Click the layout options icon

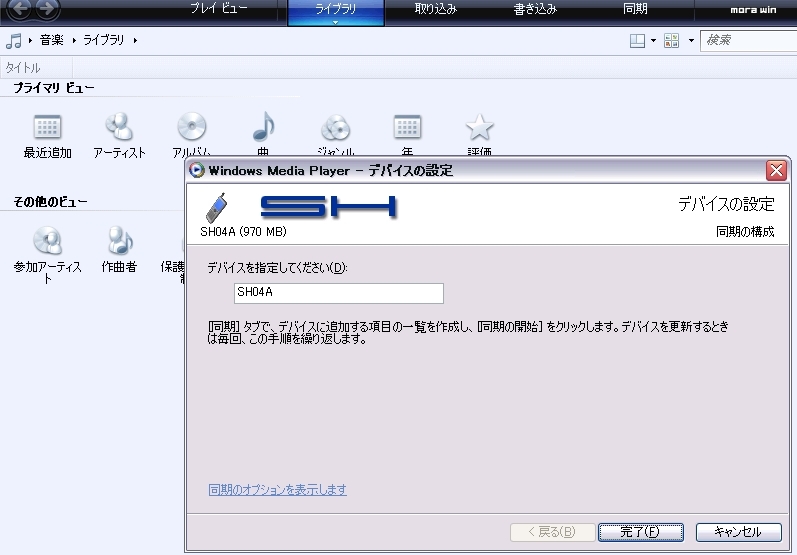point(637,41)
